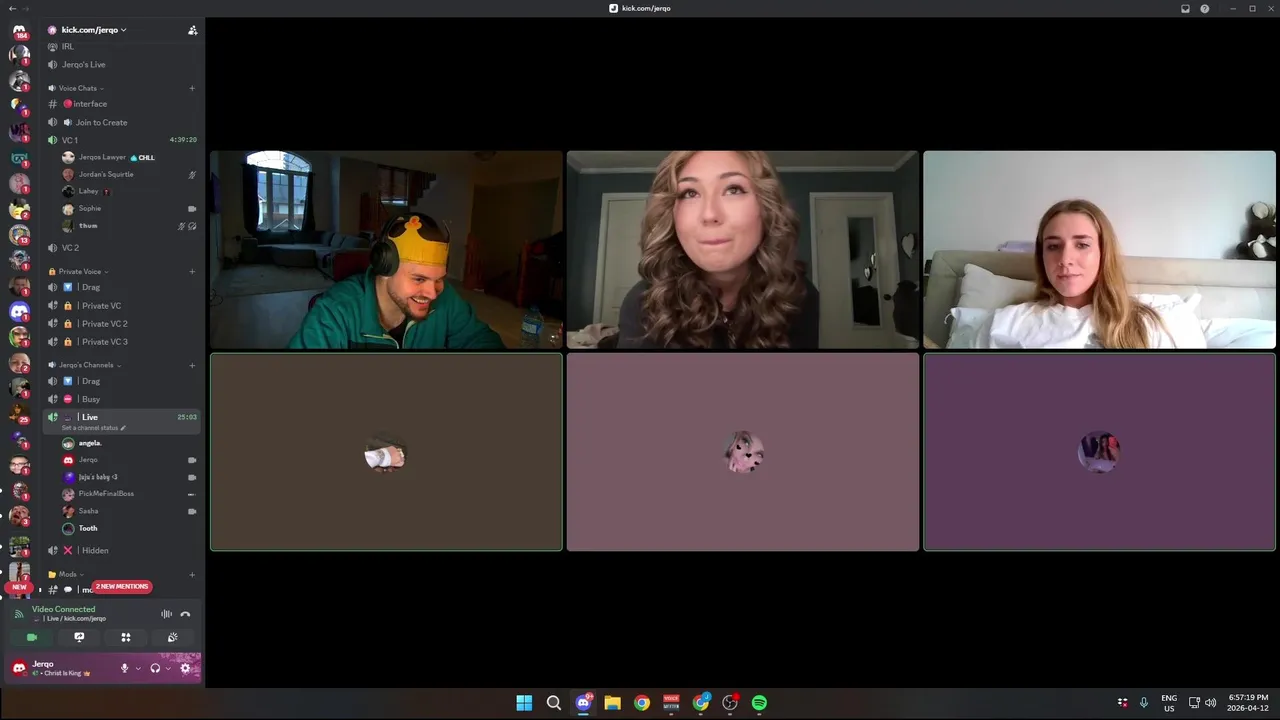This screenshot has width=1280, height=720.
Task: Select the pink avatar participant tile
Action: coord(742,452)
